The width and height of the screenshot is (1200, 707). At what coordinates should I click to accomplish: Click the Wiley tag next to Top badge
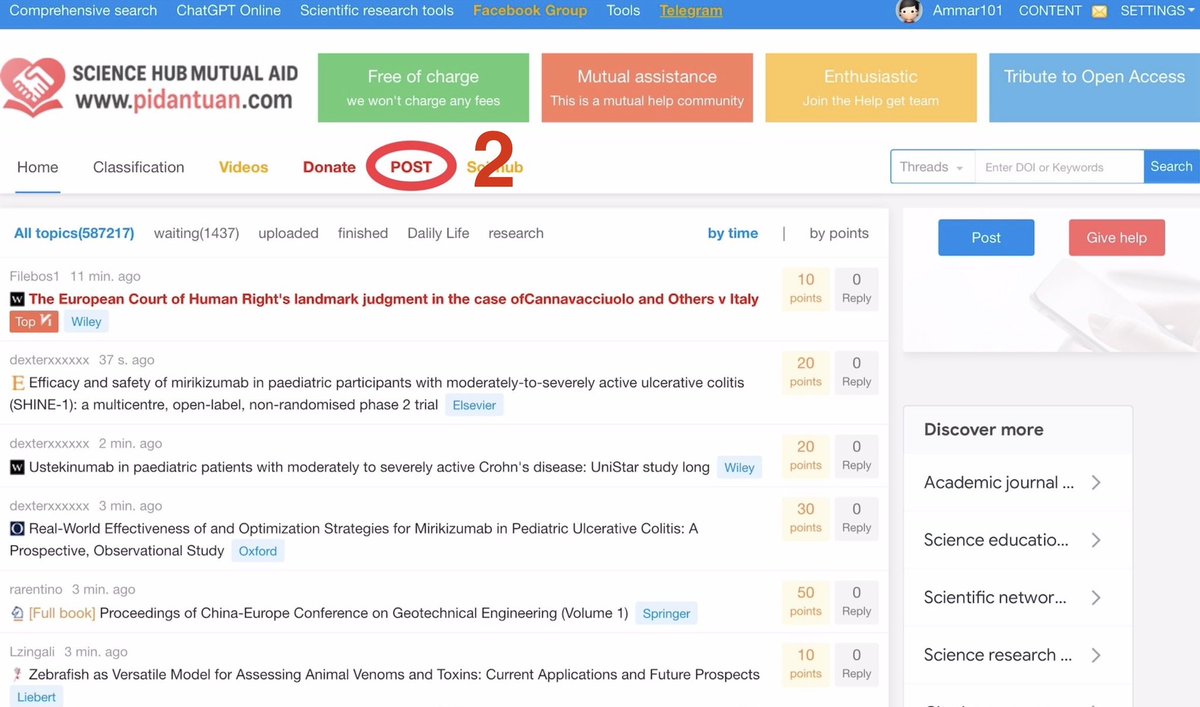86,322
